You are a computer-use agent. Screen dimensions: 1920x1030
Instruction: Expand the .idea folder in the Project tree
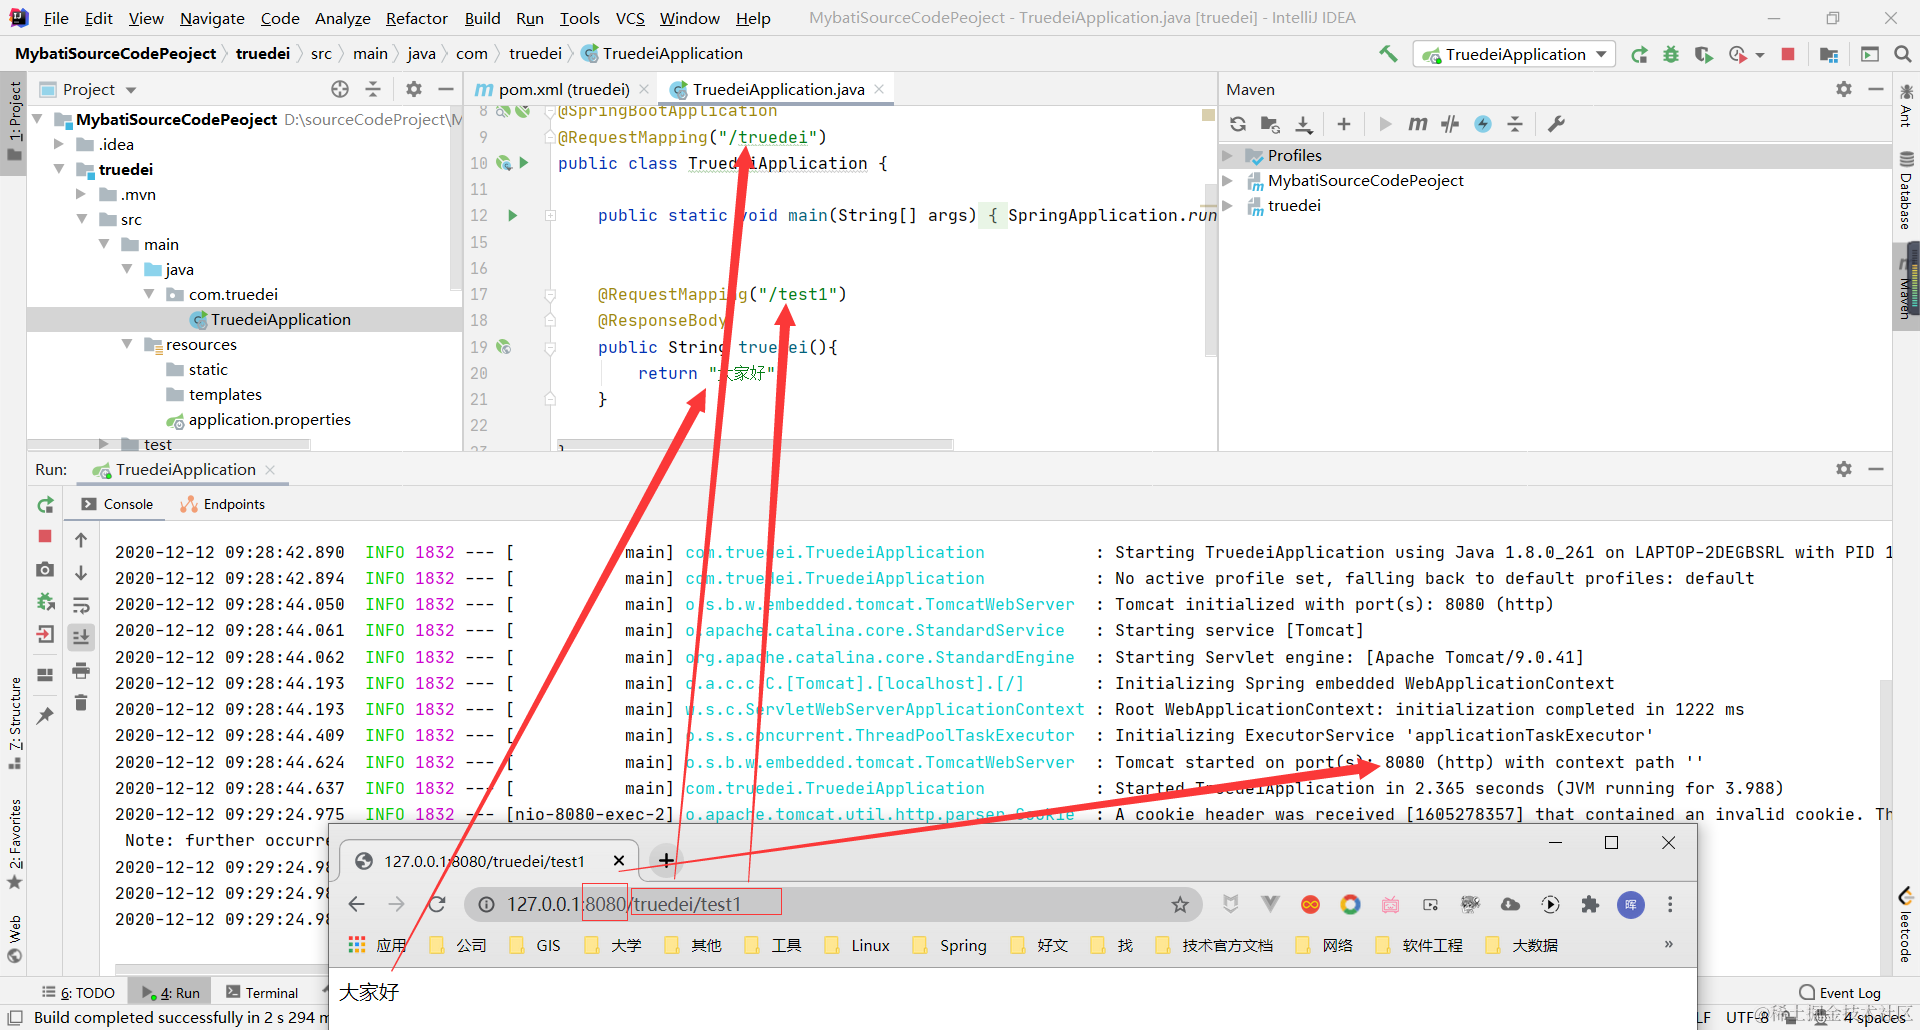pos(59,144)
